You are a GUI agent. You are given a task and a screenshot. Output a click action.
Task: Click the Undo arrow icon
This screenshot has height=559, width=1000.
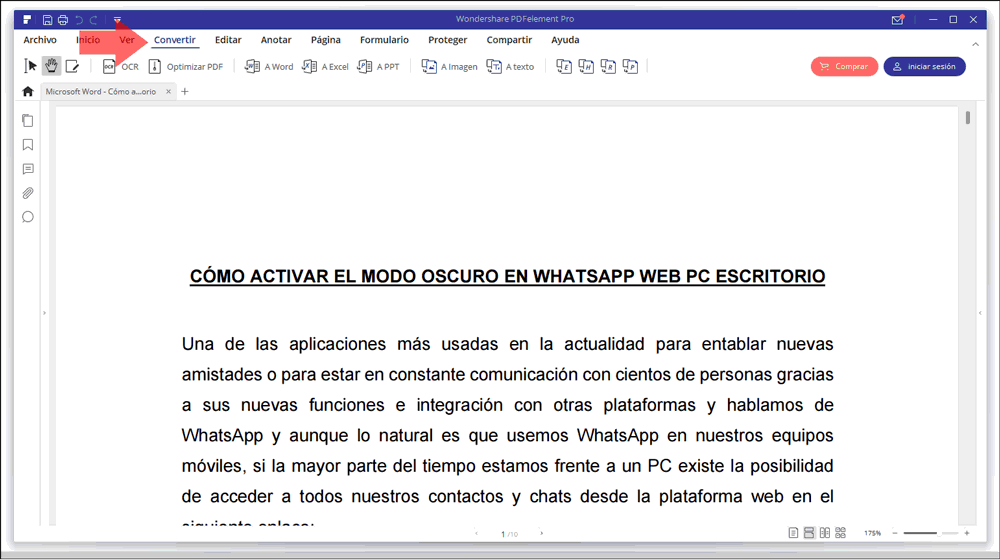(79, 20)
